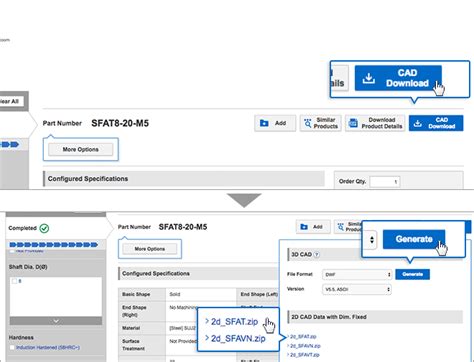The image size is (474, 362).
Task: Click CAD Download beside Download Product Details
Action: click(x=436, y=123)
